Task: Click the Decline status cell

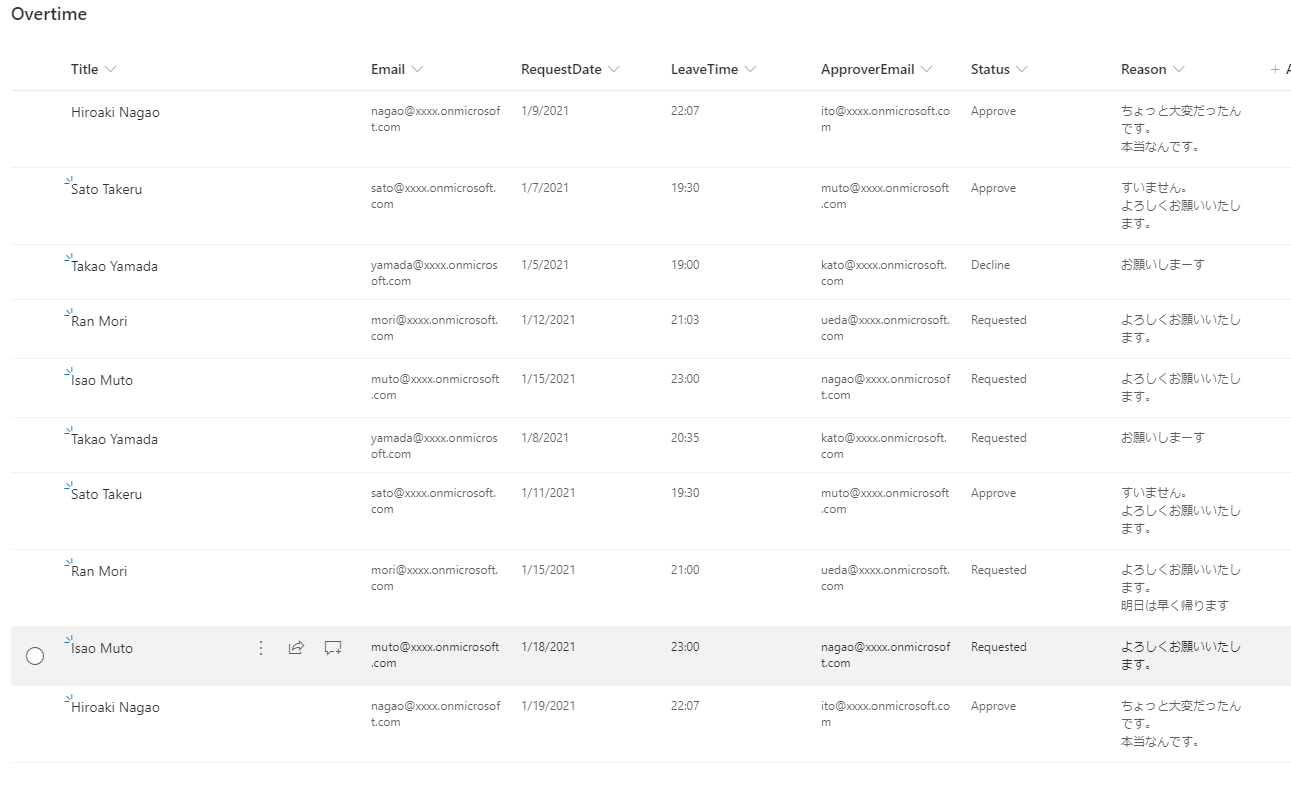Action: point(990,265)
